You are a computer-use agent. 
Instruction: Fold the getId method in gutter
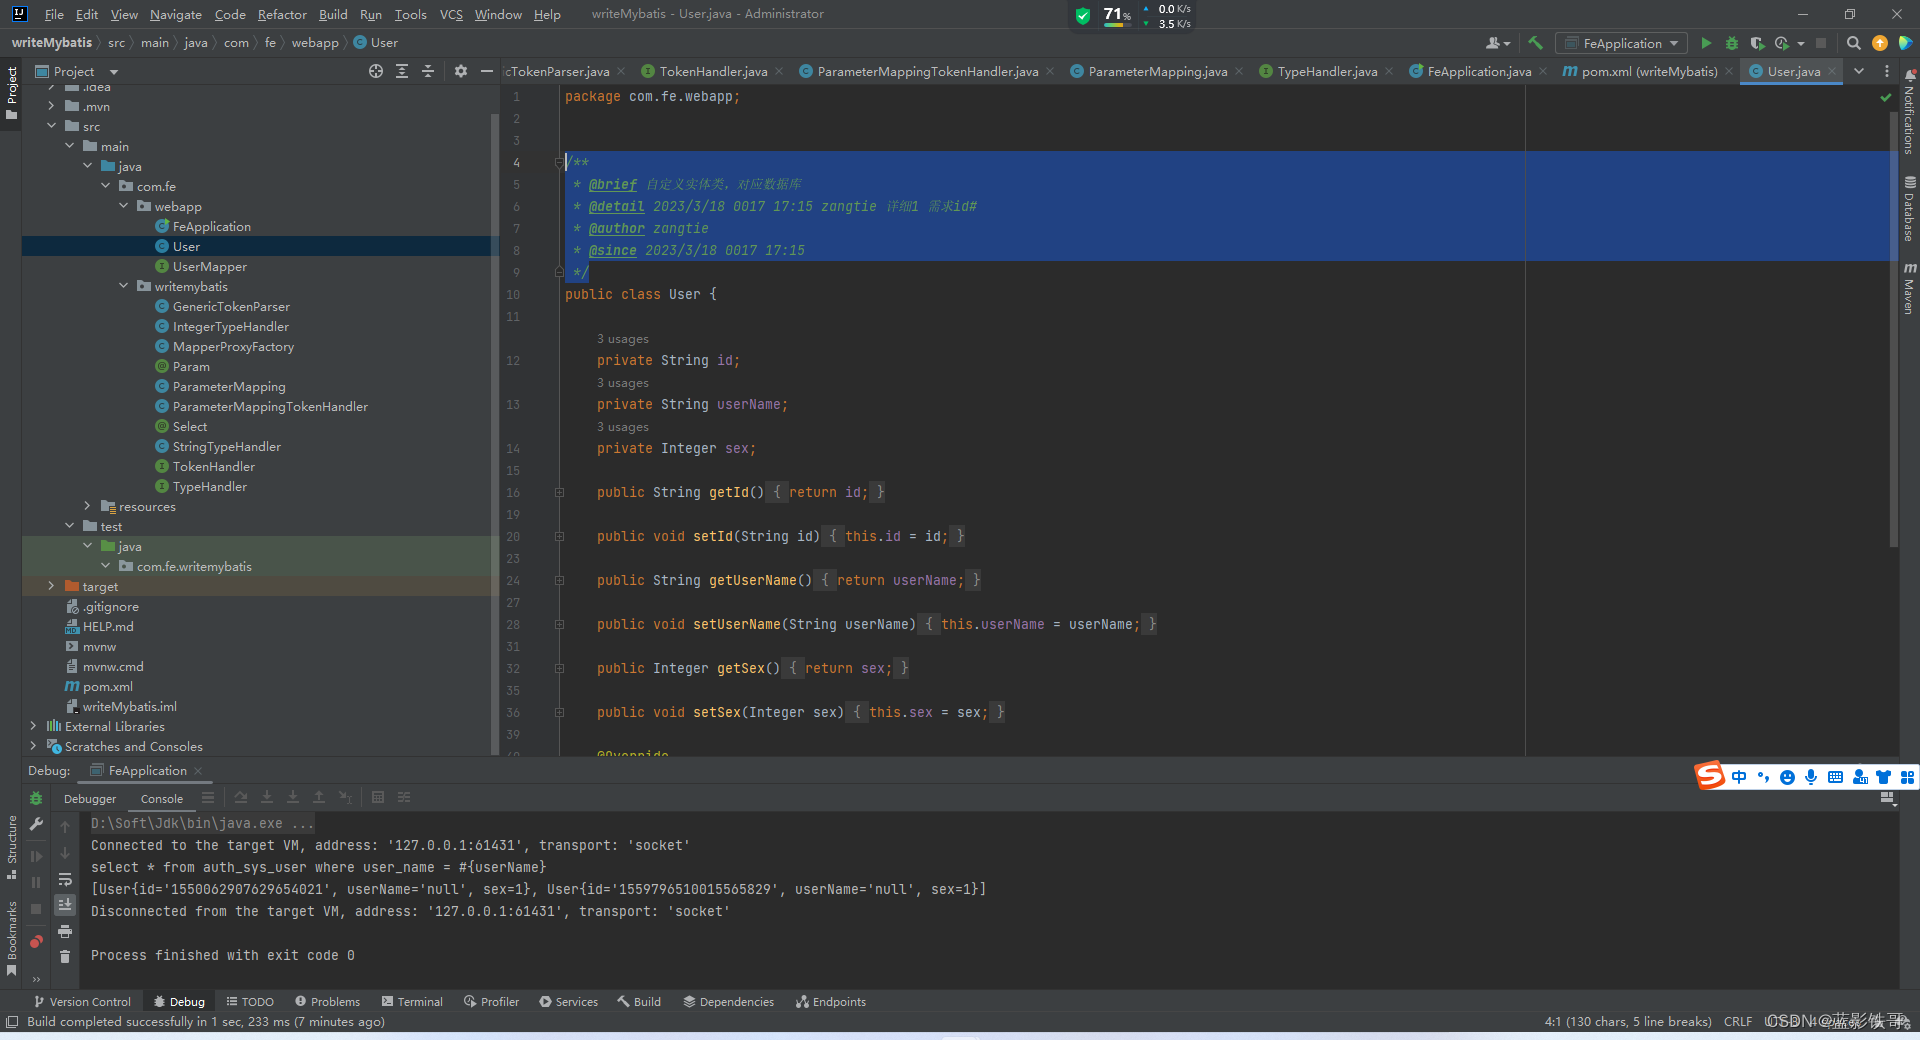pyautogui.click(x=559, y=492)
